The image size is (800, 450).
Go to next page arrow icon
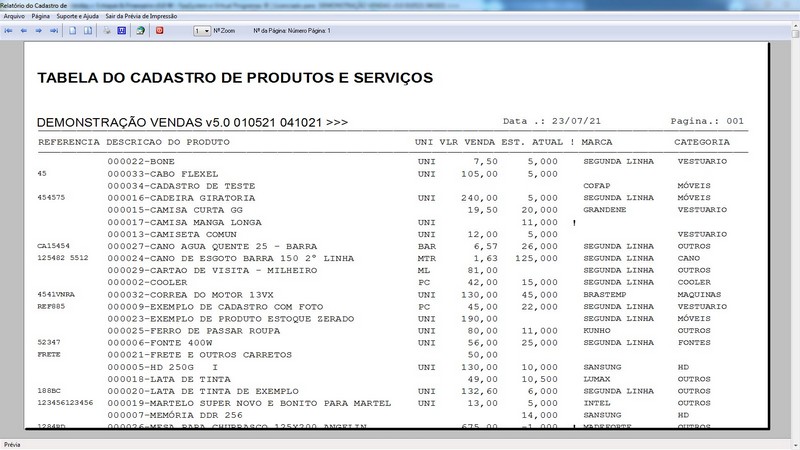coord(39,31)
